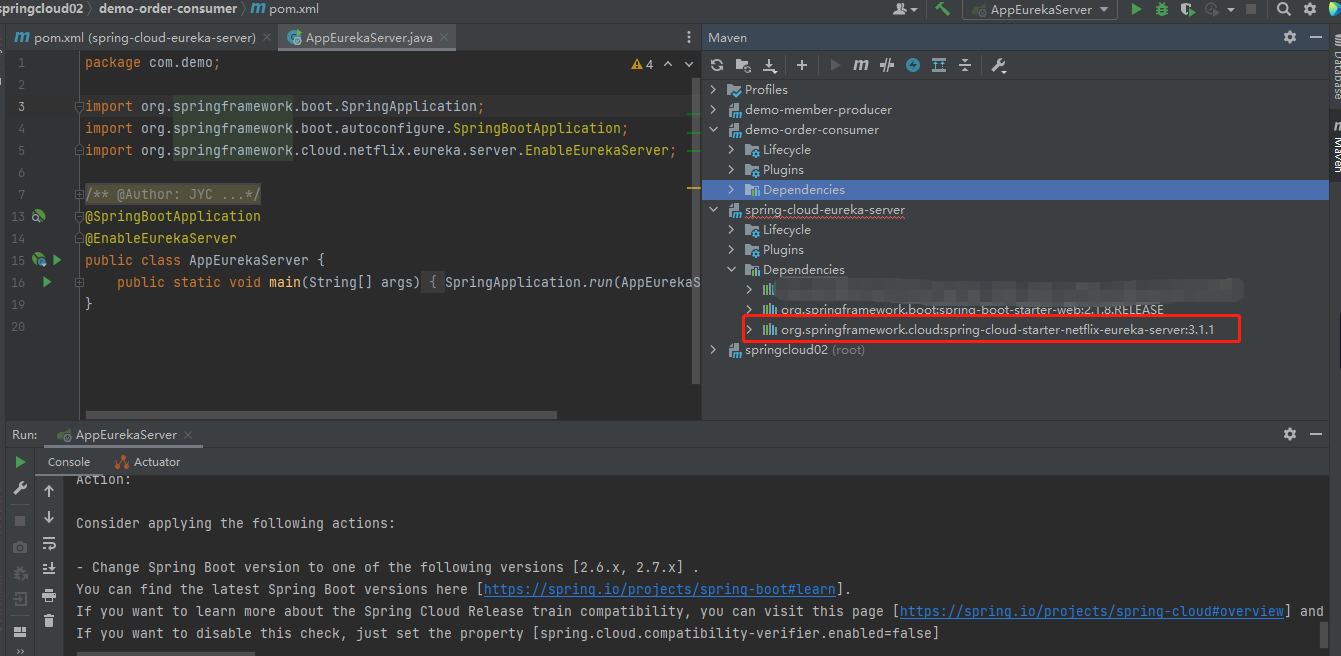Open the AppEurekaServer run configuration dropdown

click(x=1040, y=9)
